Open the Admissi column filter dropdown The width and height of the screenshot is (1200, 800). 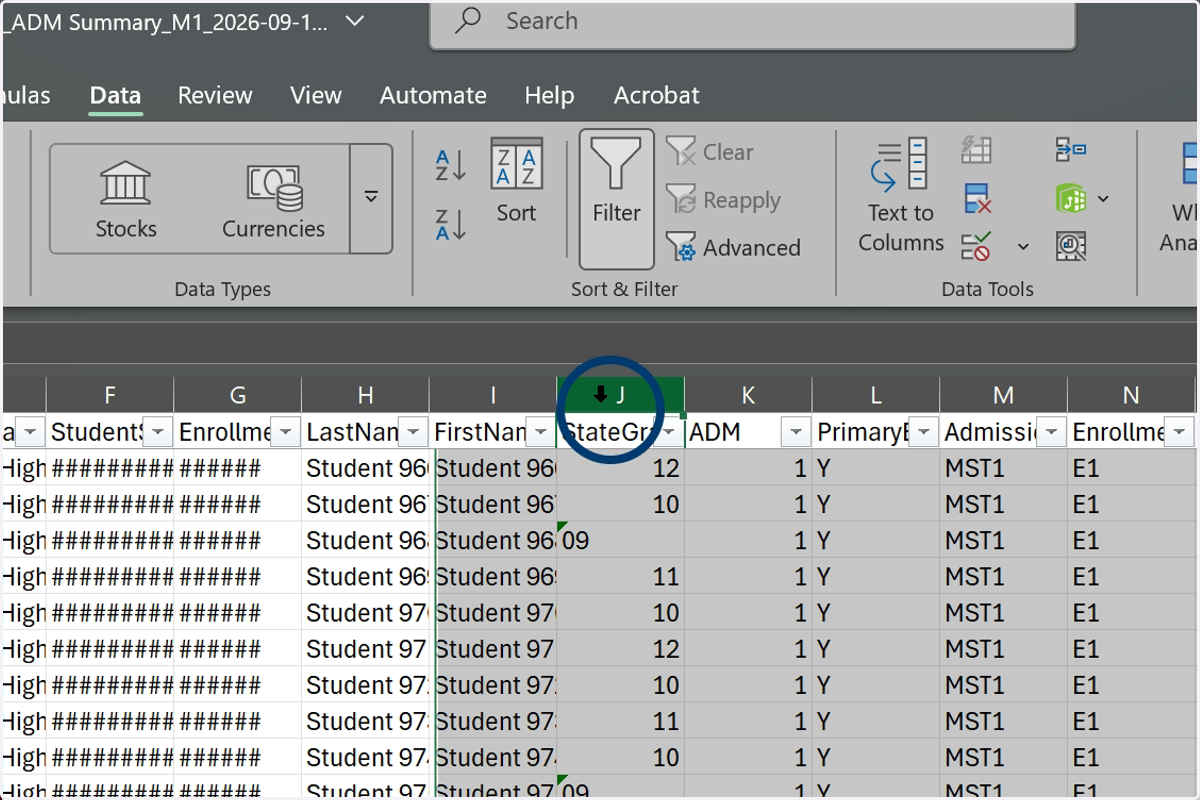click(x=1052, y=433)
